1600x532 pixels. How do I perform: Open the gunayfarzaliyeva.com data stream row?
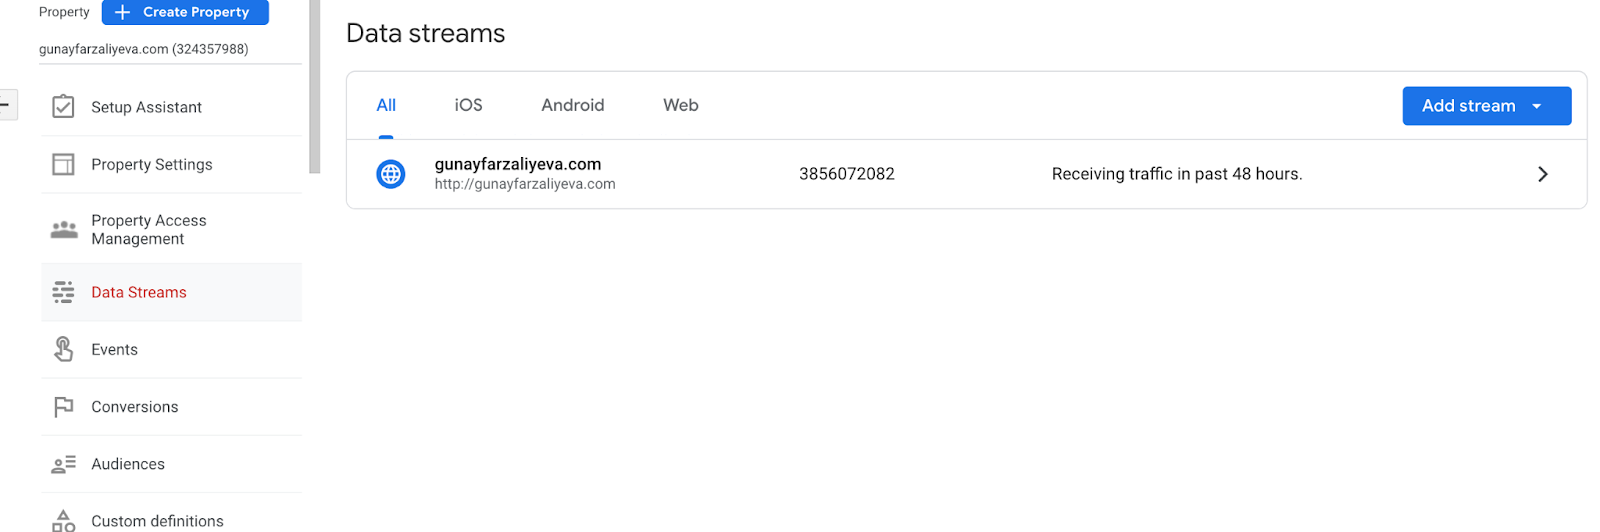coord(966,174)
